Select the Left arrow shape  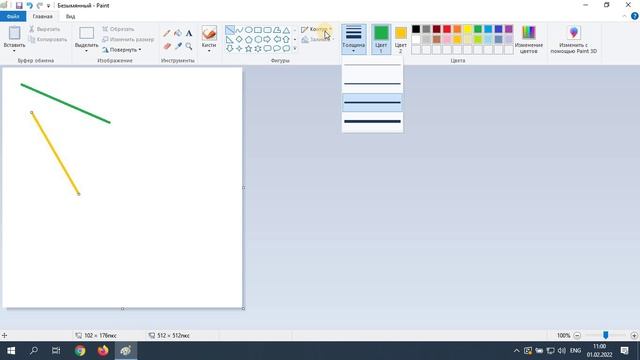tap(277, 40)
